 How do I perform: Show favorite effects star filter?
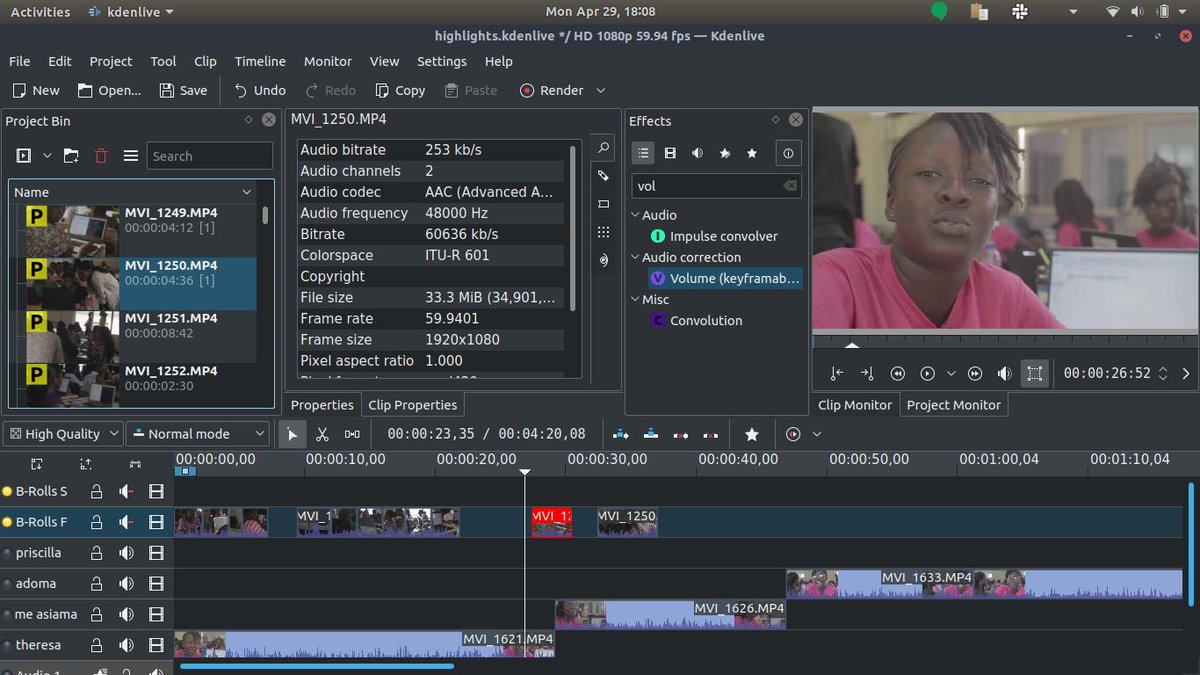click(x=752, y=153)
